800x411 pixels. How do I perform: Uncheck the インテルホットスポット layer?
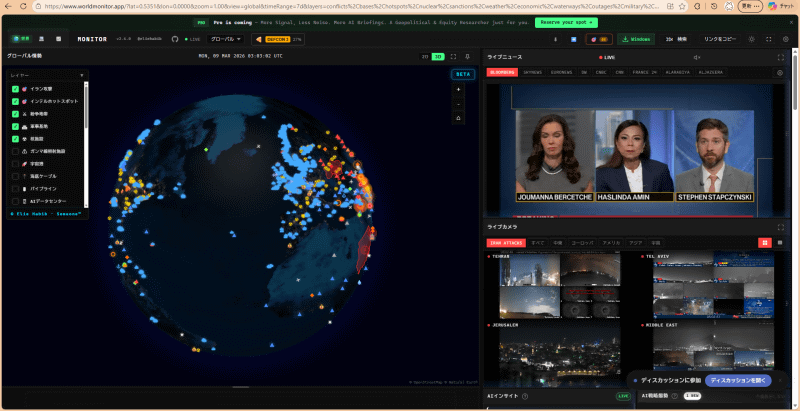pyautogui.click(x=15, y=101)
